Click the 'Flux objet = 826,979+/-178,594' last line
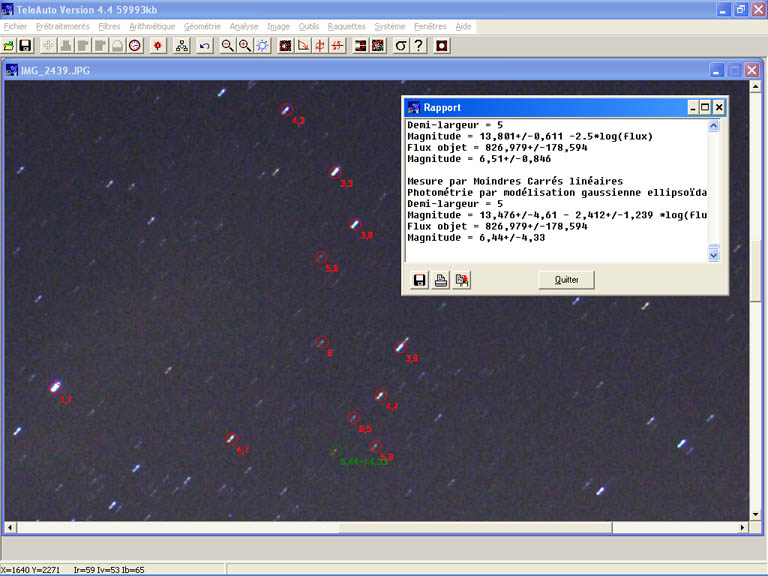The height and width of the screenshot is (576, 768). tap(497, 226)
